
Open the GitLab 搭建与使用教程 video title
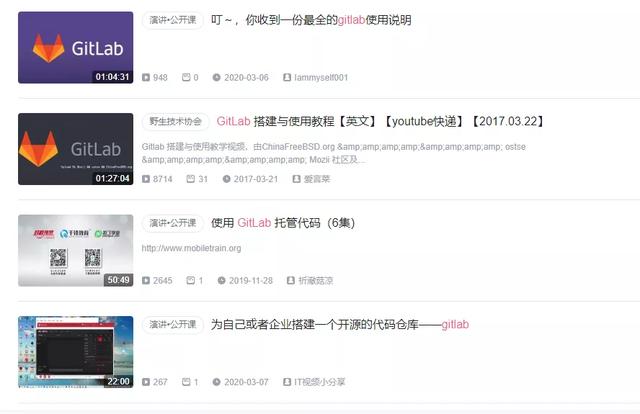click(x=380, y=121)
